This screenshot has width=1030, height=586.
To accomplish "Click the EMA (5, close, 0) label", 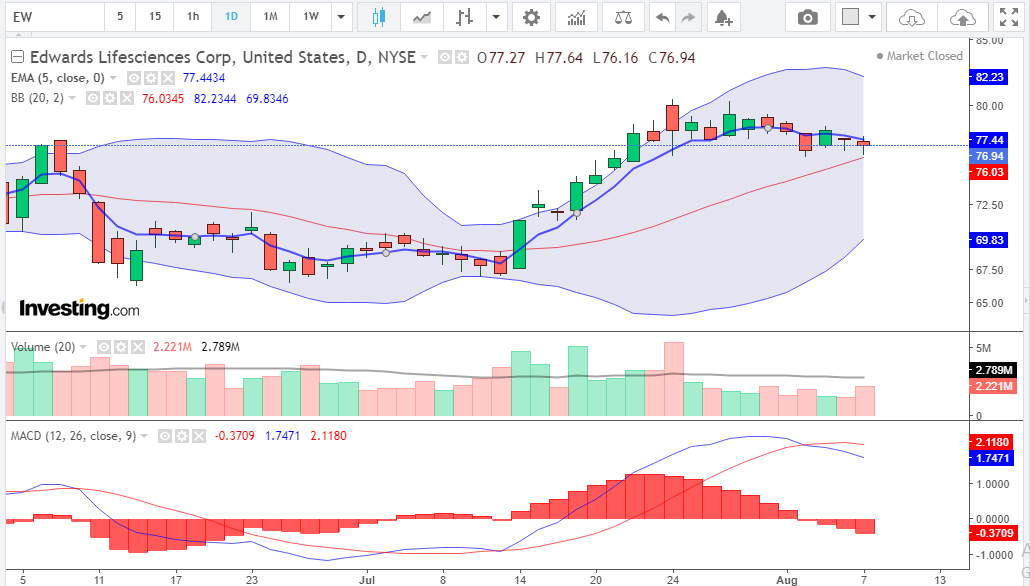I will click(58, 78).
